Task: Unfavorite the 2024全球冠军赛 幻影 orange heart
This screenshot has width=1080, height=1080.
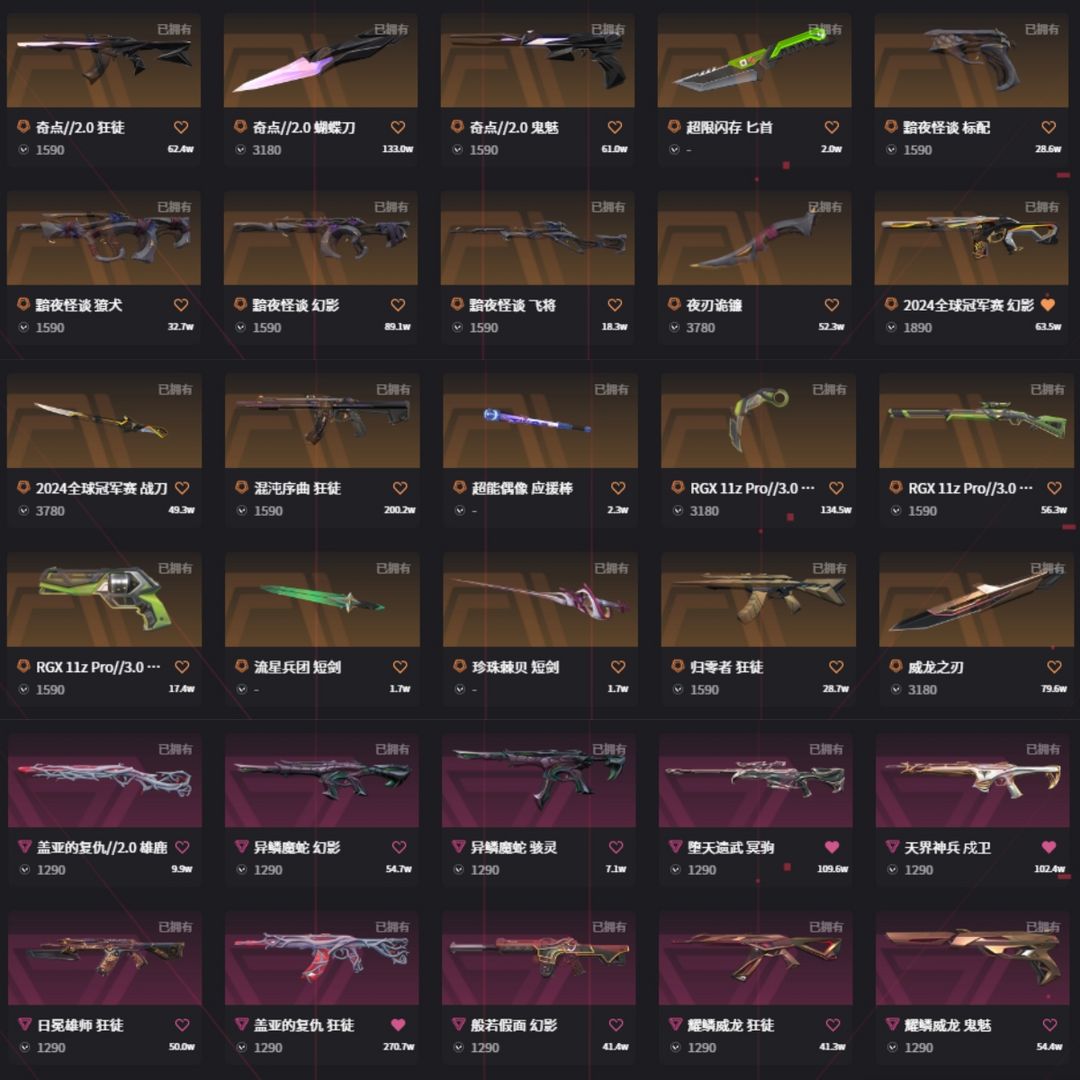Action: tap(1048, 304)
